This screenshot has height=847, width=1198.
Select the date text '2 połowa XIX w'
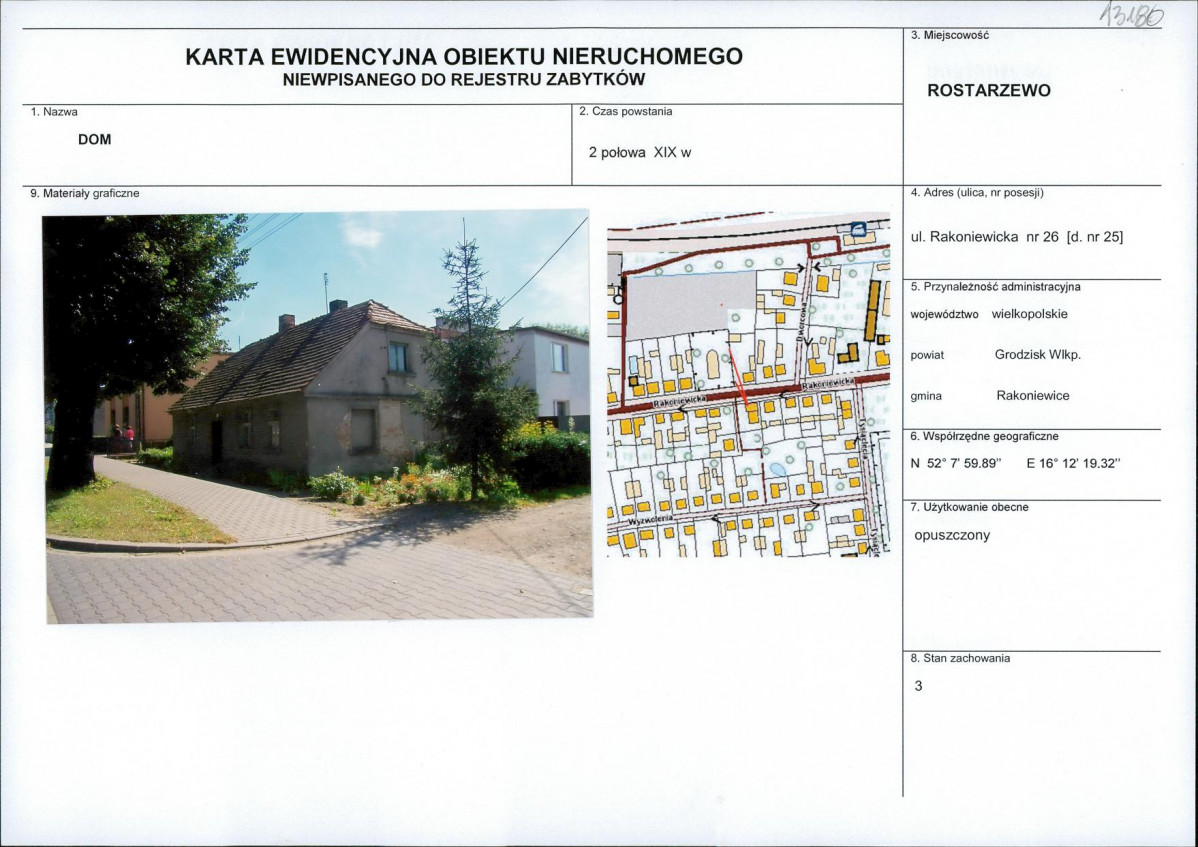tap(639, 153)
